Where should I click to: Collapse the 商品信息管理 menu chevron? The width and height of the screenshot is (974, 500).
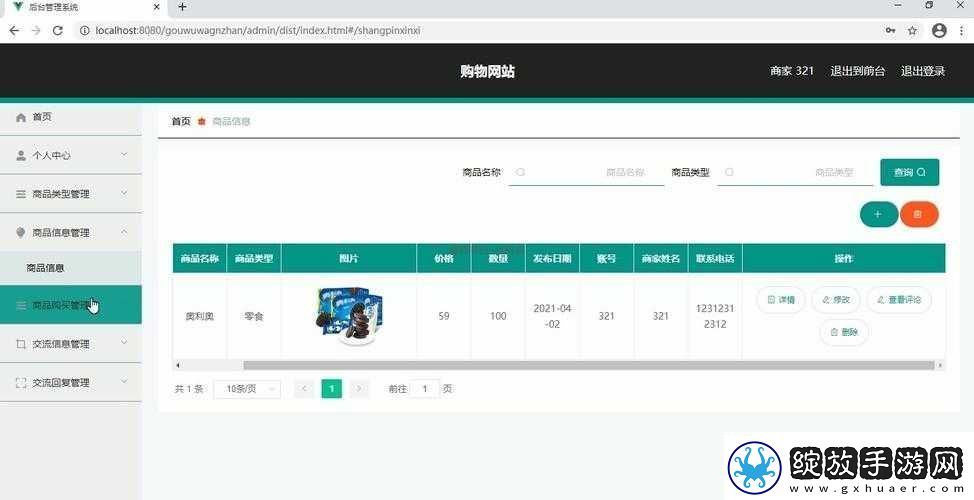pos(124,232)
